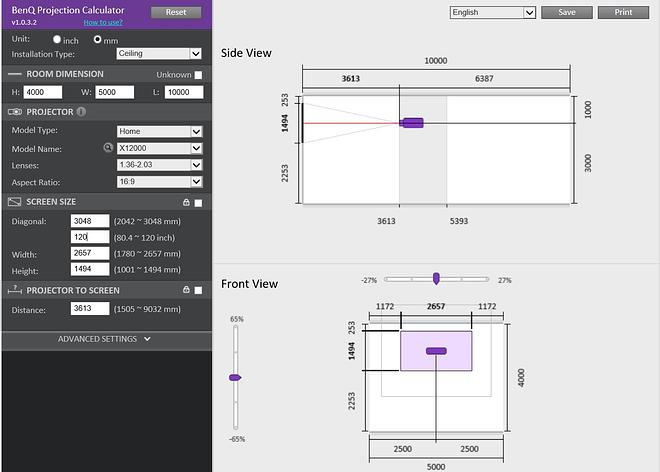This screenshot has width=660, height=472.
Task: Expand Advanced Settings
Action: [x=104, y=339]
